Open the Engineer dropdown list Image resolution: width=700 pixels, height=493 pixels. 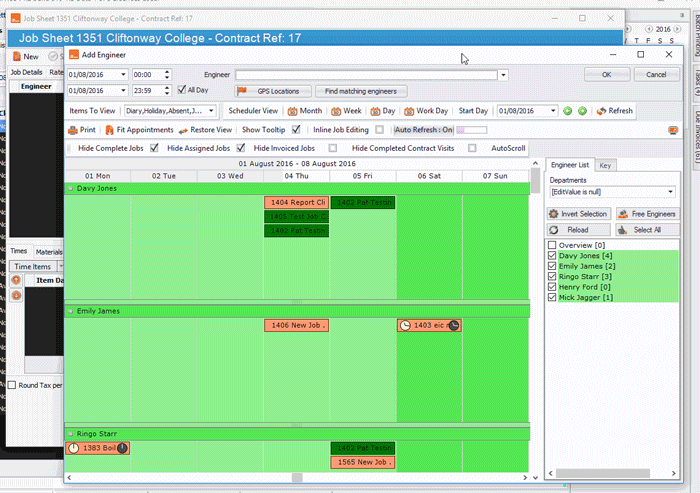point(503,75)
